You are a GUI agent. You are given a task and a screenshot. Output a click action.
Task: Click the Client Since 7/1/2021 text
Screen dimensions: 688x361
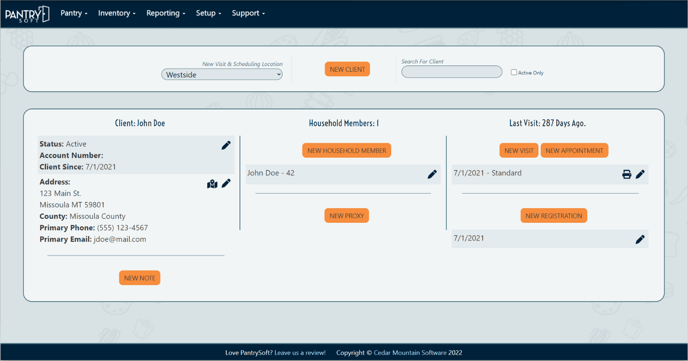click(78, 167)
